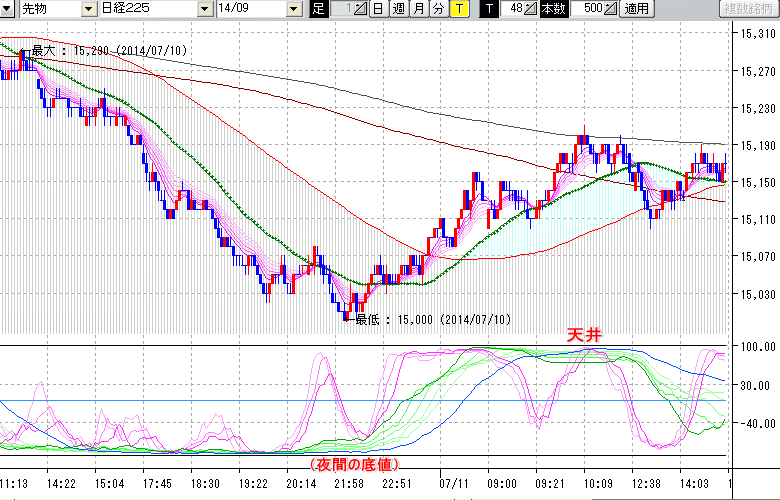This screenshot has height=500, width=780.
Task: Switch to 分 minute timeframe
Action: [x=438, y=9]
